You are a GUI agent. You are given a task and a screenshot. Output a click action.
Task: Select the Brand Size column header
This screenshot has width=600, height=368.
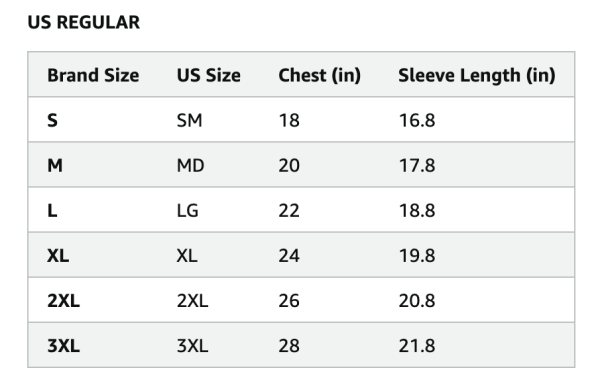click(93, 75)
